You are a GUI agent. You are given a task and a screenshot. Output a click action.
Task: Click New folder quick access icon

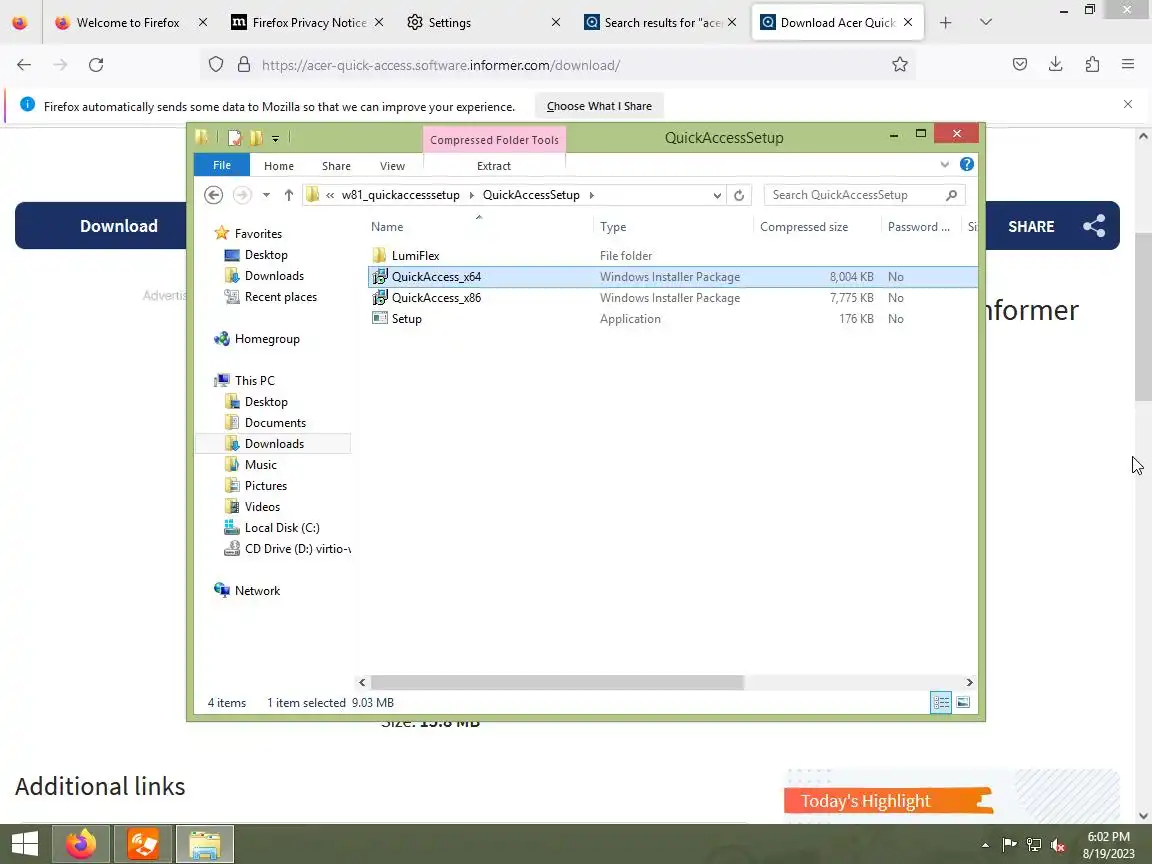[256, 137]
